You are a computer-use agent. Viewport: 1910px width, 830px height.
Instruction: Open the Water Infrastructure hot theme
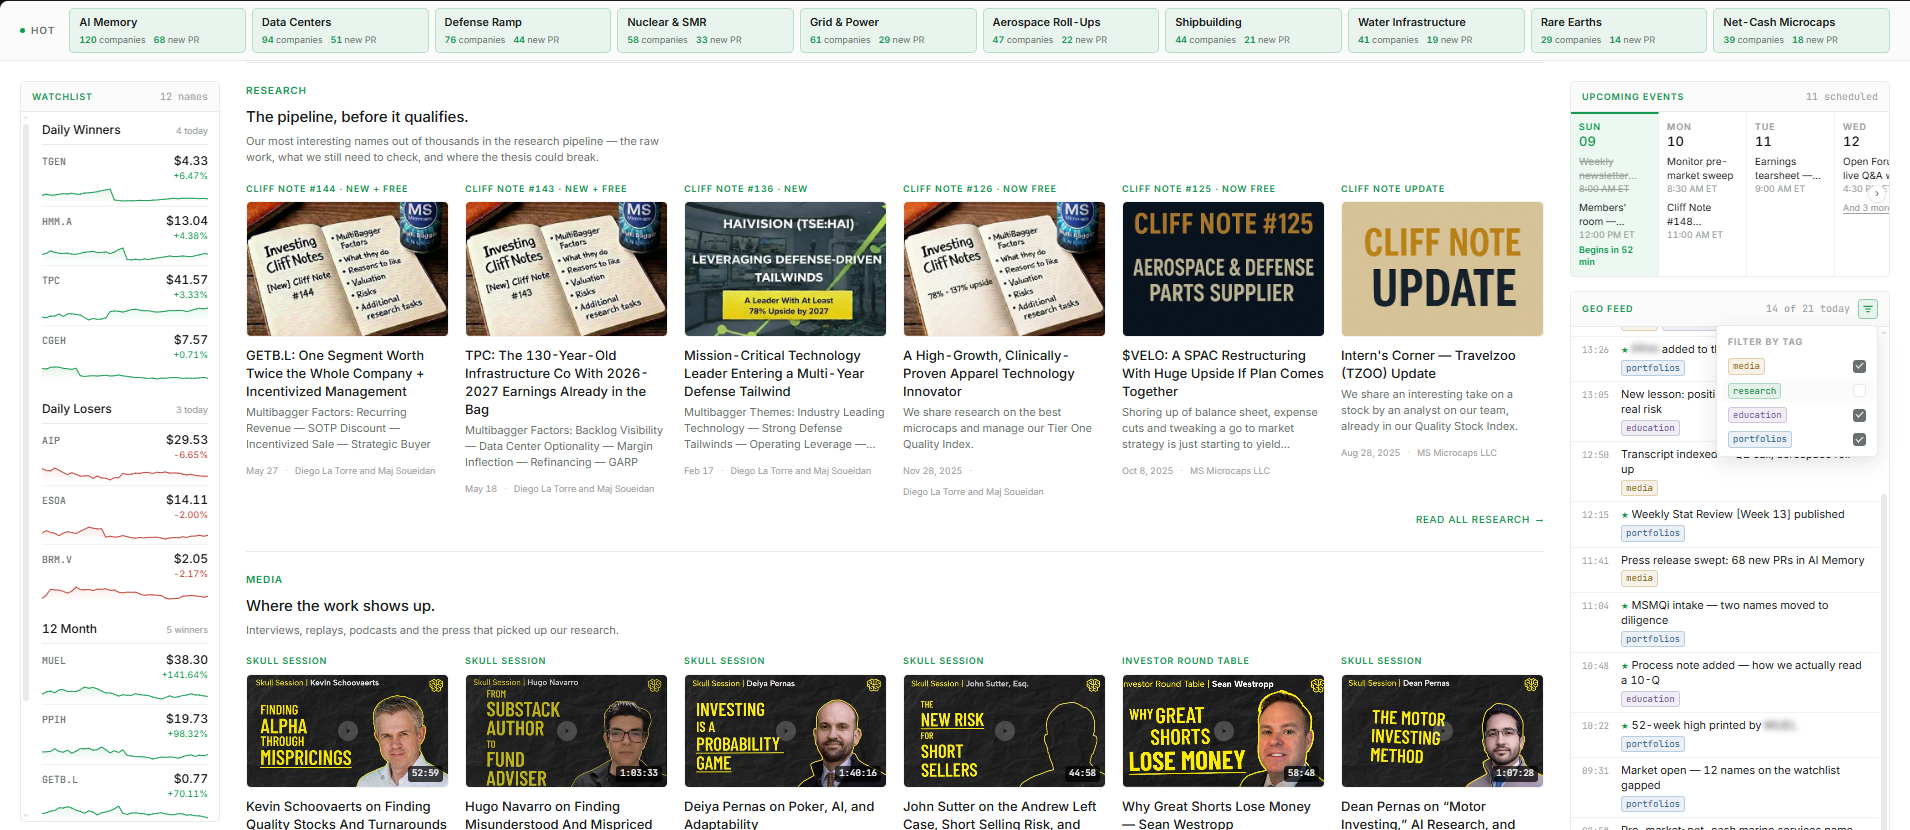tap(1436, 30)
